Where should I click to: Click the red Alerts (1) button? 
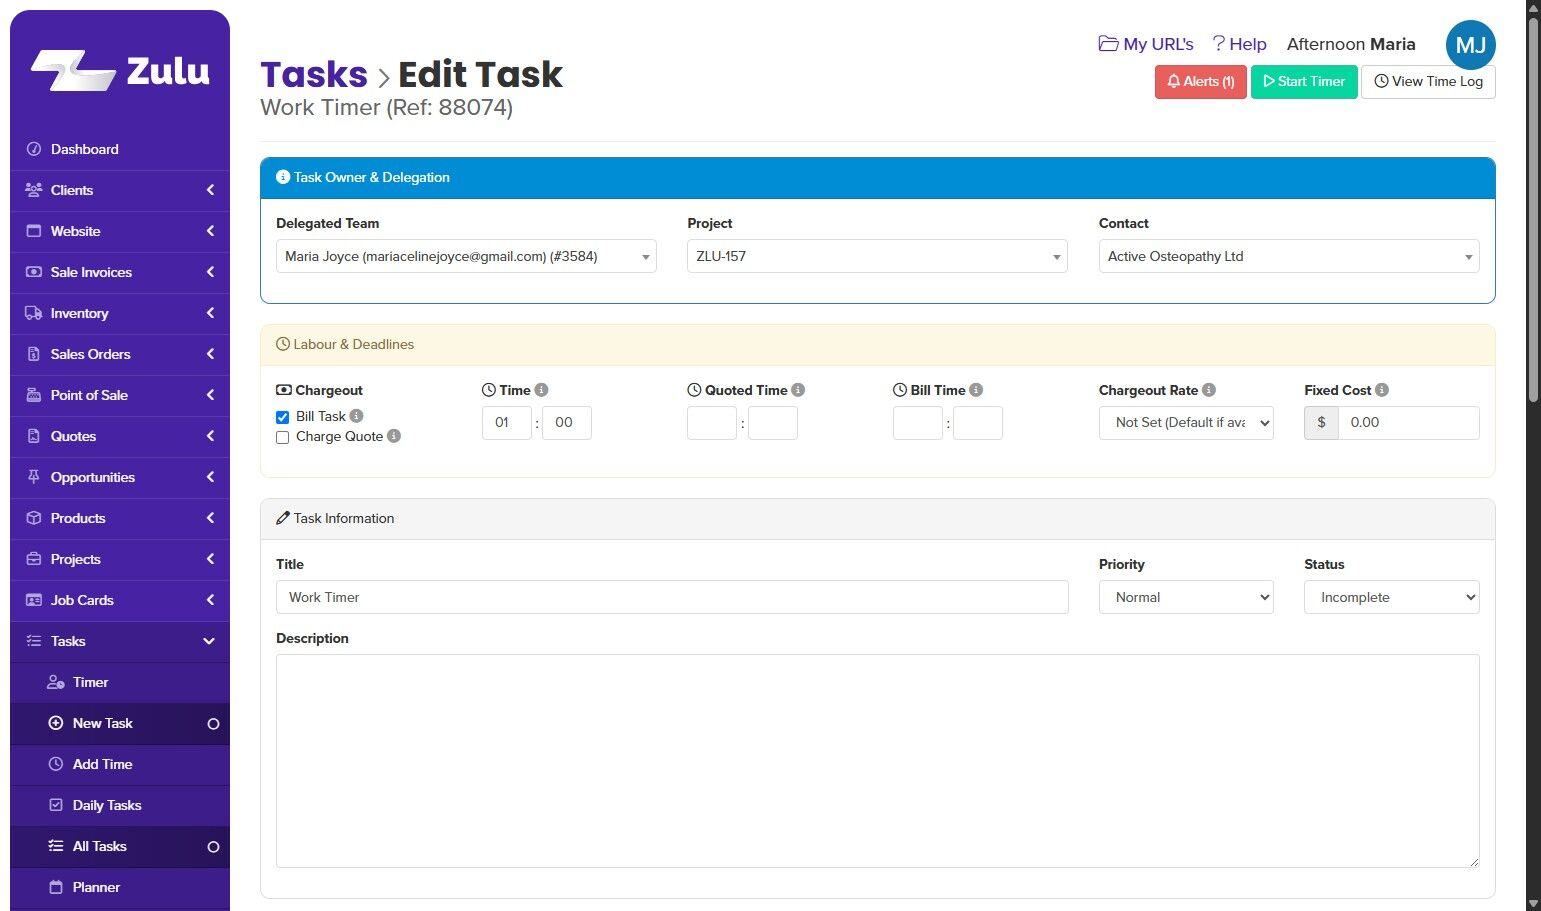point(1200,82)
